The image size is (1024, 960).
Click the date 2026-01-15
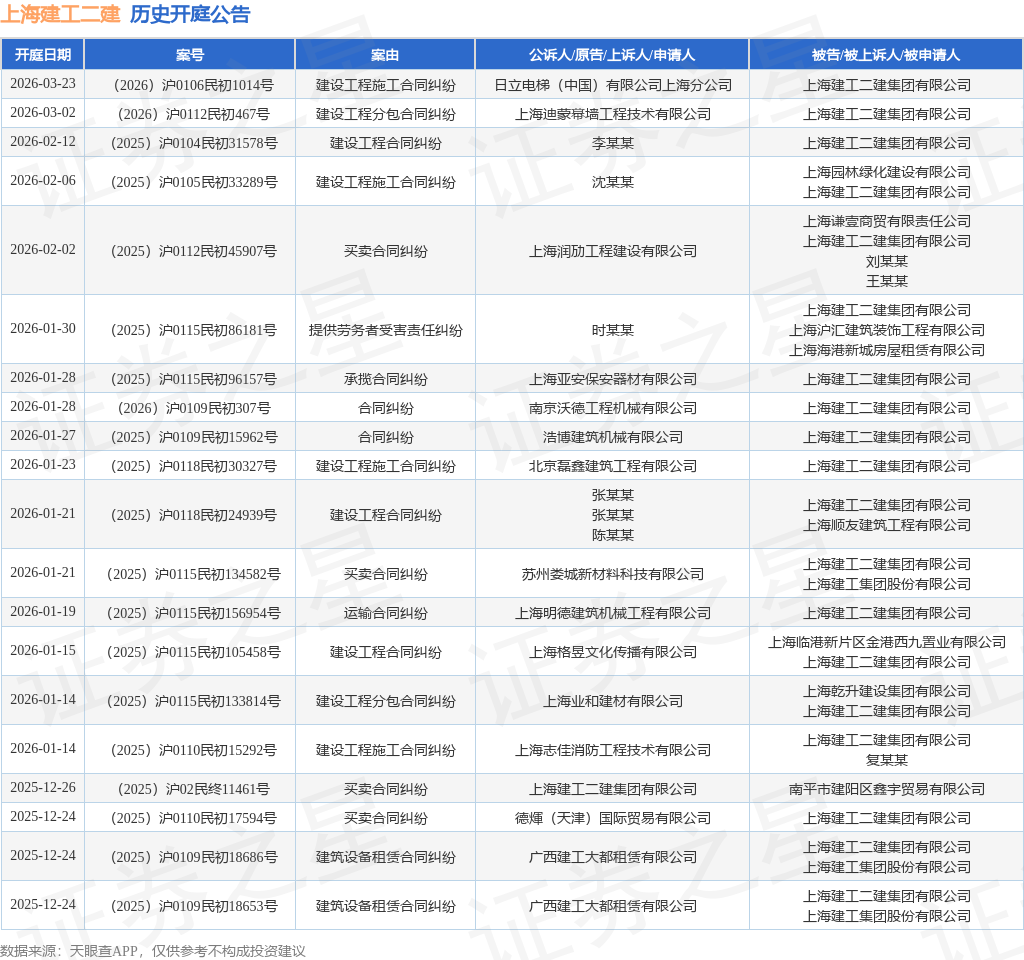[x=42, y=650]
